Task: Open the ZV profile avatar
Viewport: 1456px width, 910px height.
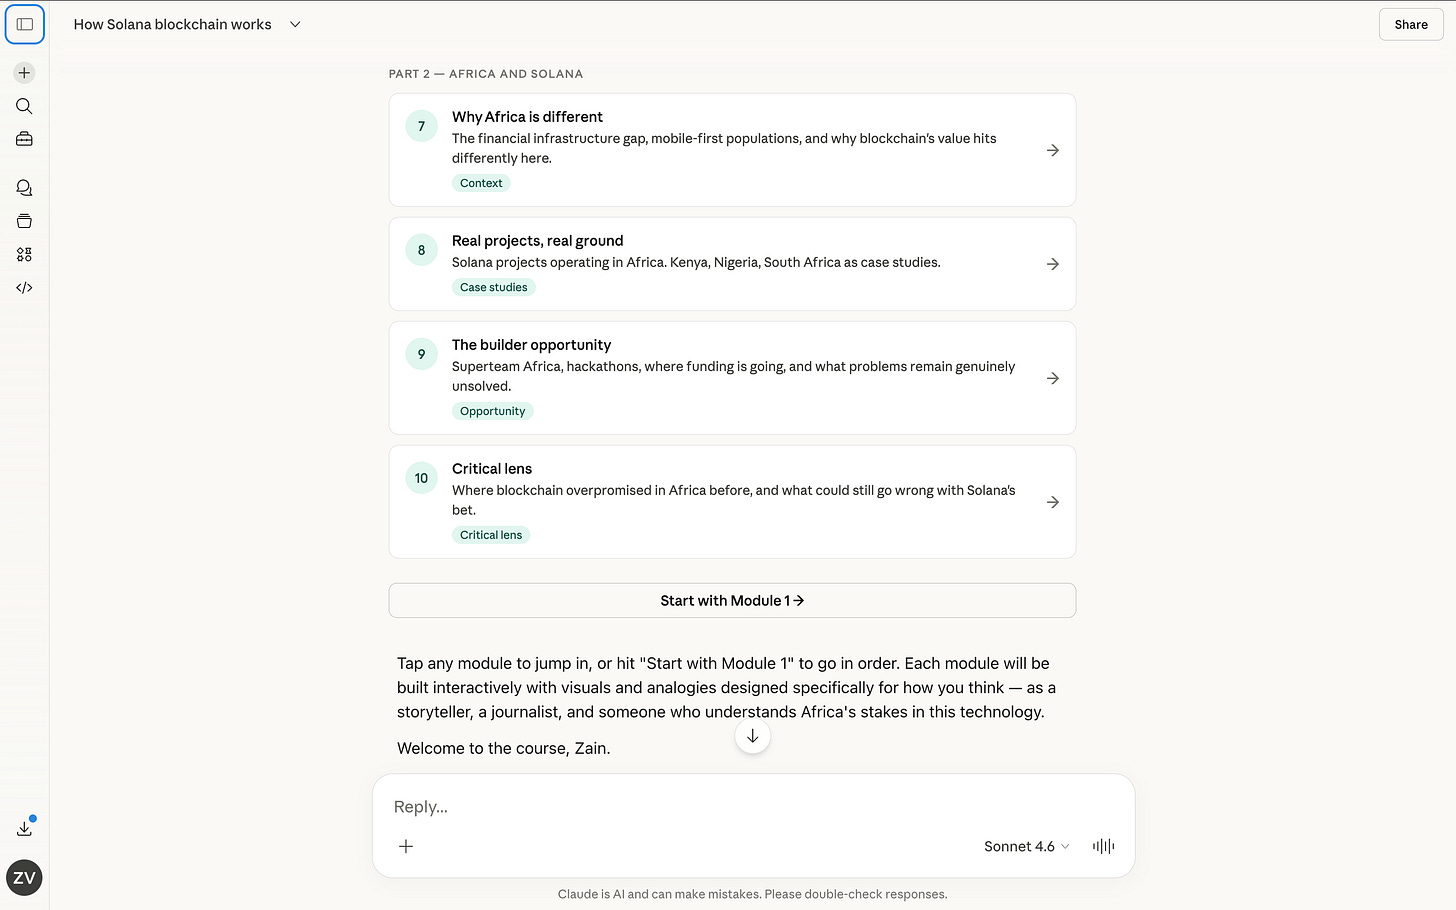Action: pos(24,878)
